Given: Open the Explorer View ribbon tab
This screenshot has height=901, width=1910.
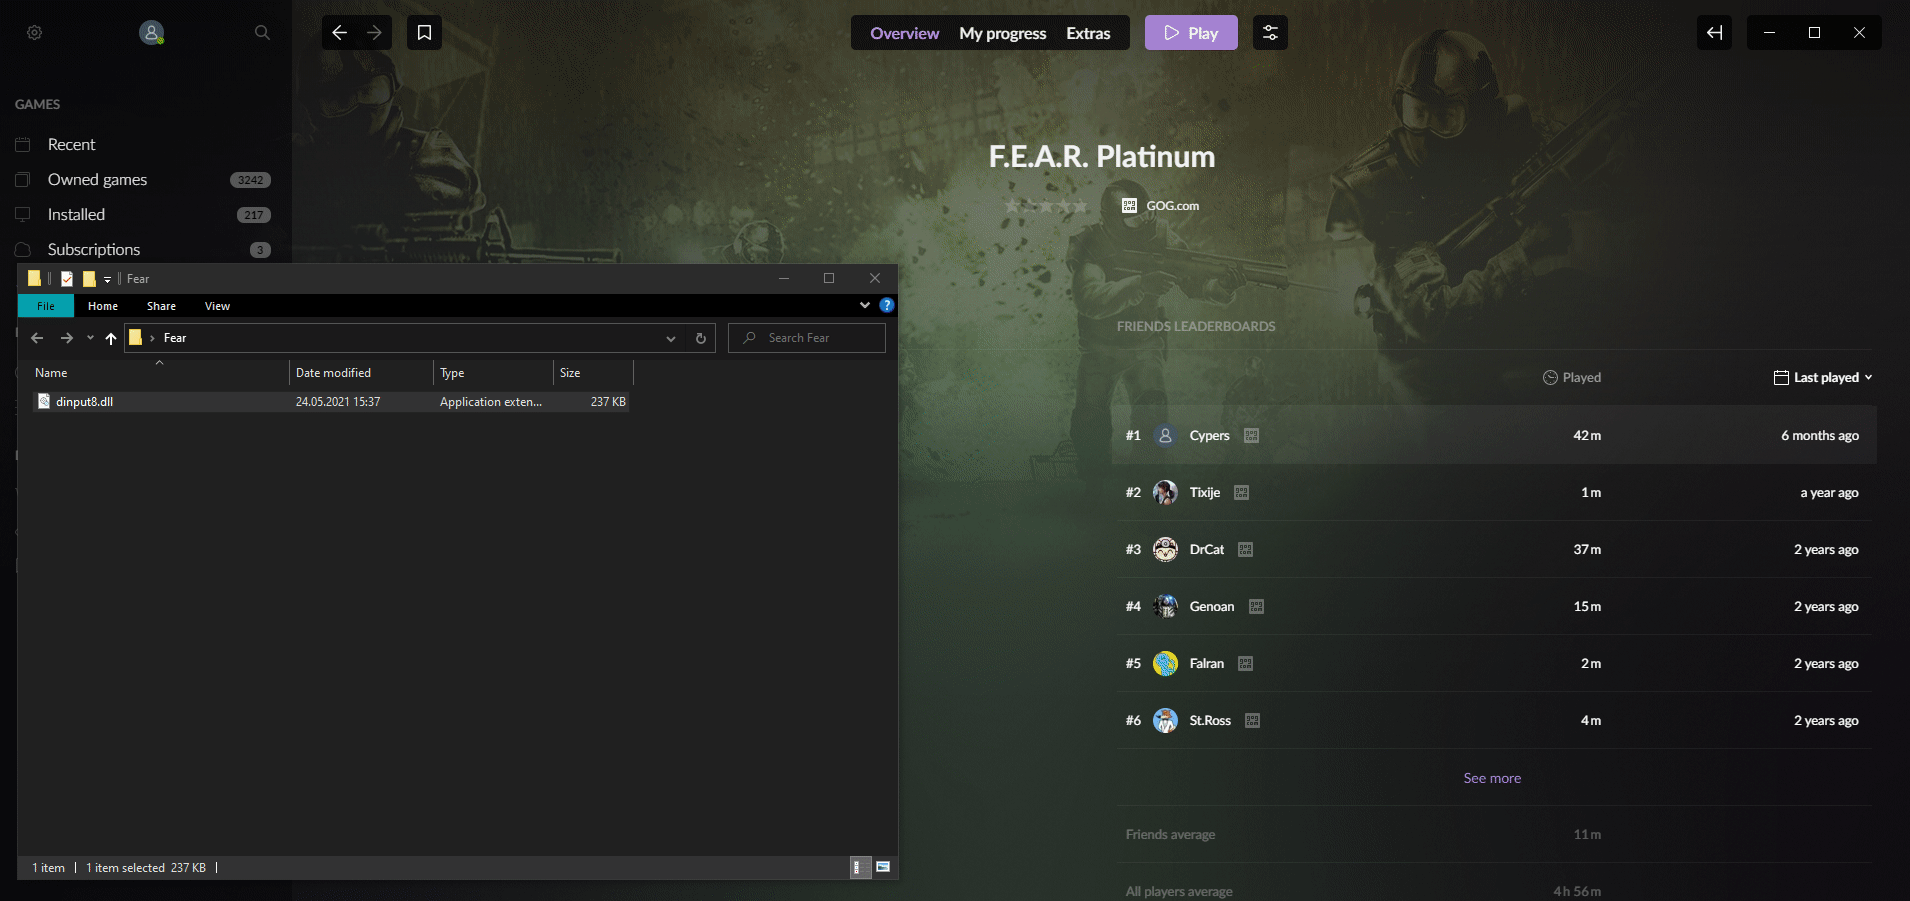Looking at the screenshot, I should 217,306.
